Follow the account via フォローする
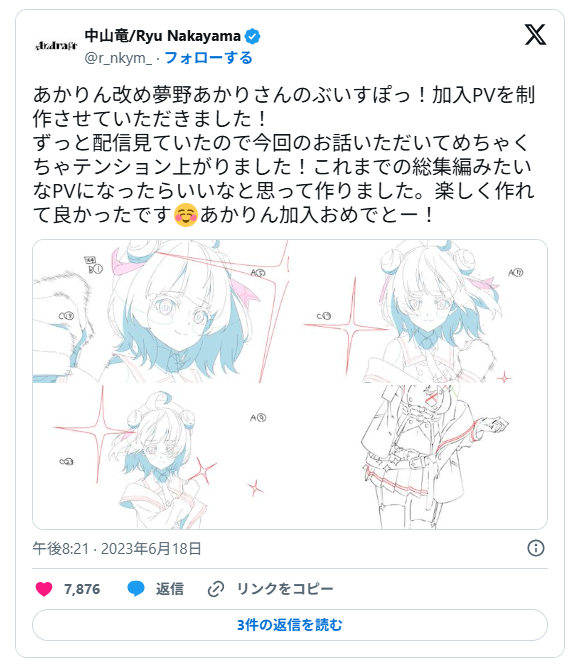Image resolution: width=576 pixels, height=667 pixels. [x=208, y=58]
